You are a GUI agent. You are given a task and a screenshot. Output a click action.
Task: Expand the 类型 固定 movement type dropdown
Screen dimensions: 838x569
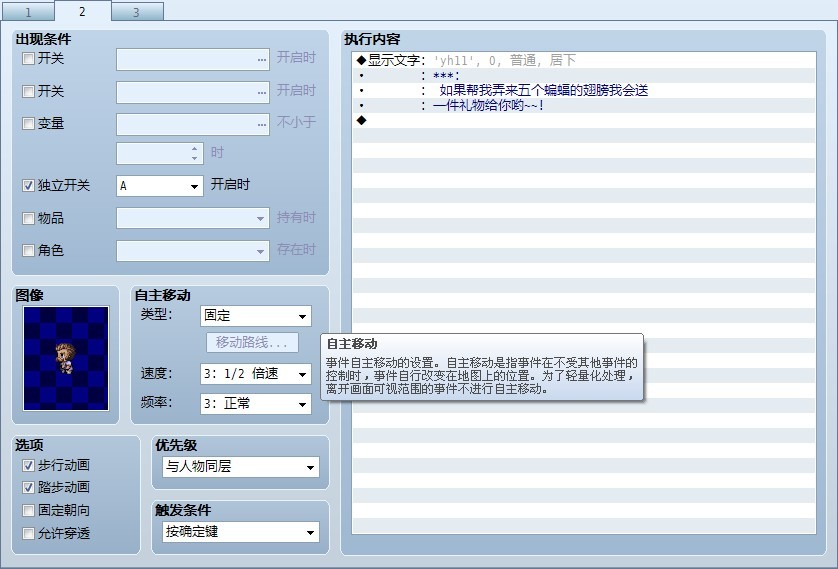pyautogui.click(x=255, y=316)
